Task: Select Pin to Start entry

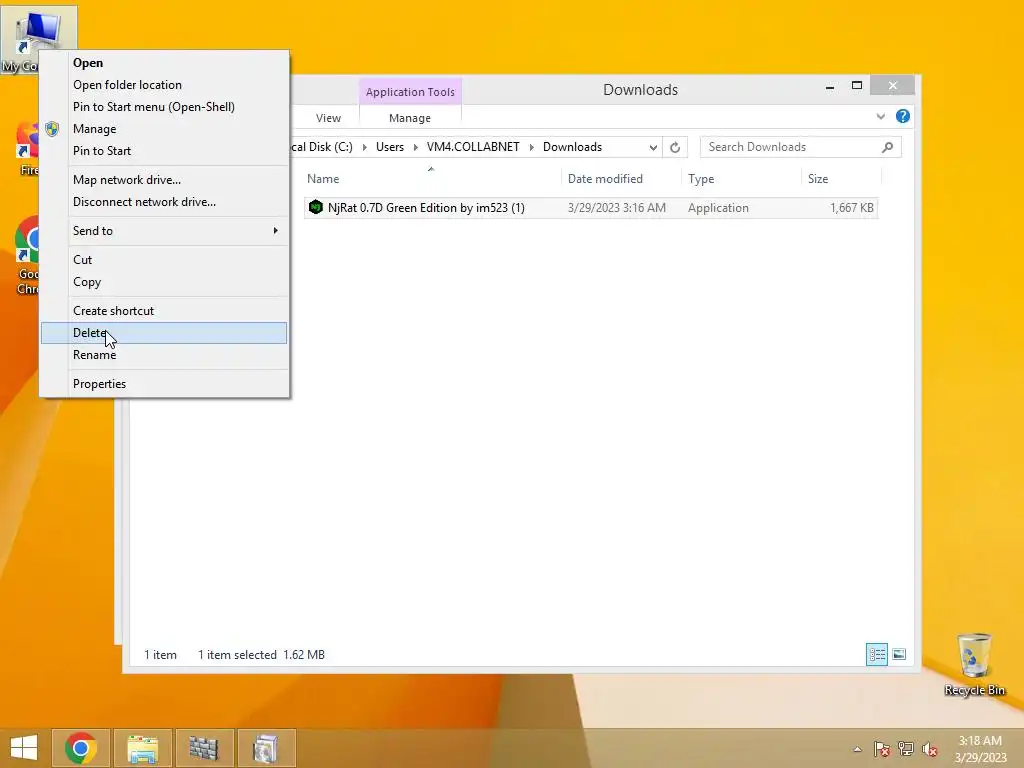Action: point(164,151)
